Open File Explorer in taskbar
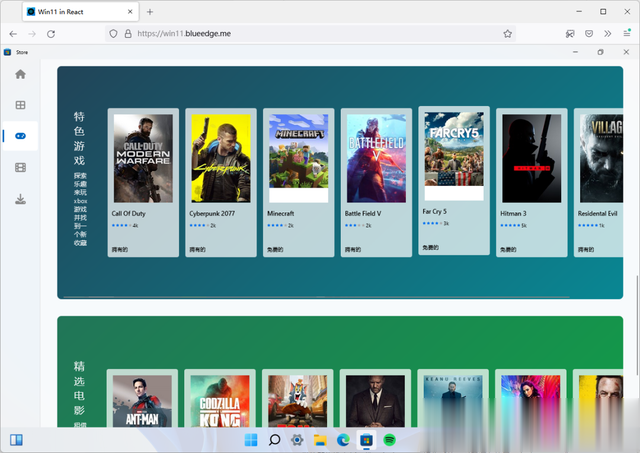The height and width of the screenshot is (453, 640). (x=320, y=440)
